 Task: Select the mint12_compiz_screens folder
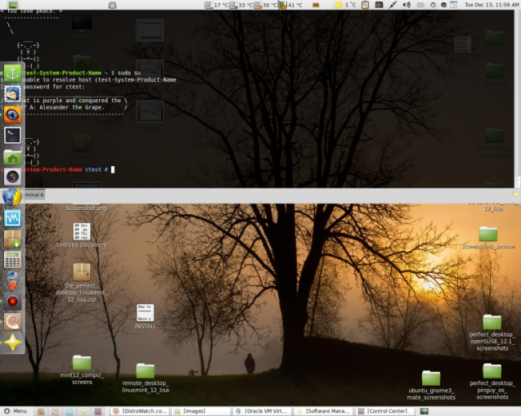click(x=82, y=370)
